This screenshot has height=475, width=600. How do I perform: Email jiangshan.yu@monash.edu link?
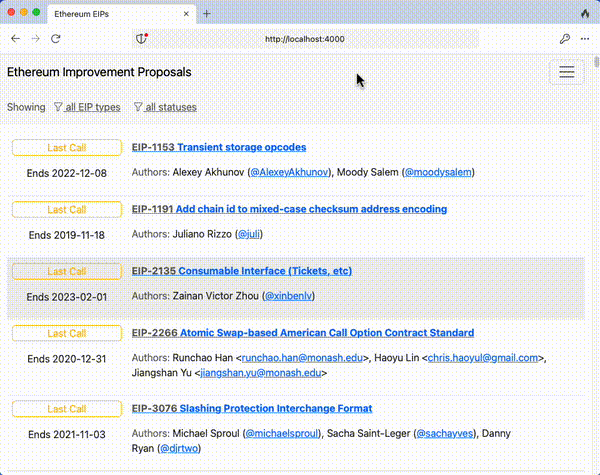click(x=261, y=373)
